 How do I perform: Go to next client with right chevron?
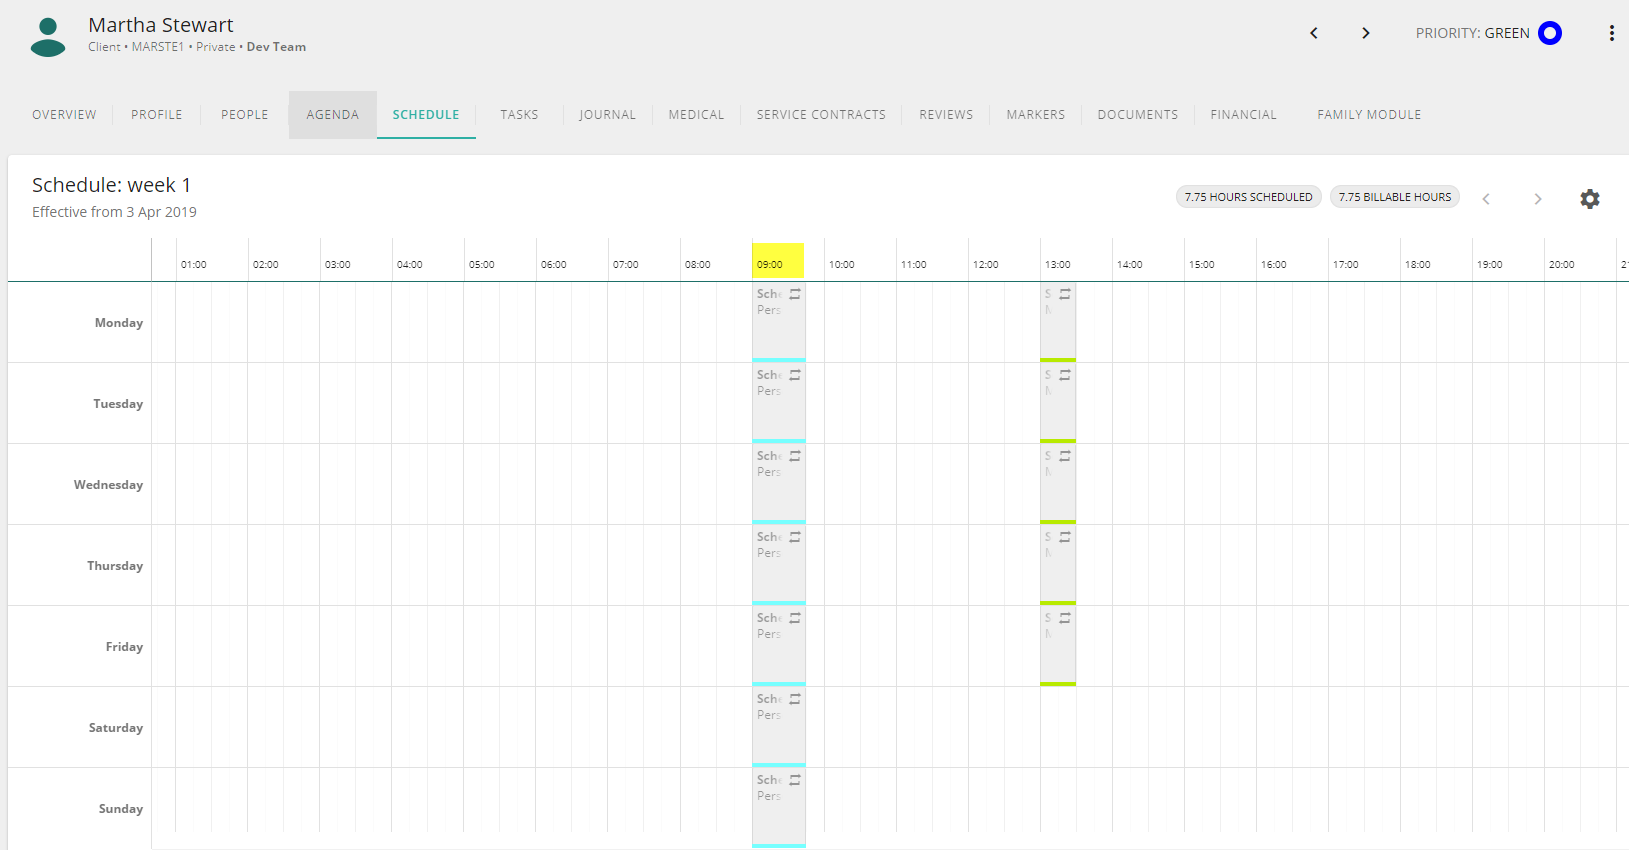tap(1366, 33)
